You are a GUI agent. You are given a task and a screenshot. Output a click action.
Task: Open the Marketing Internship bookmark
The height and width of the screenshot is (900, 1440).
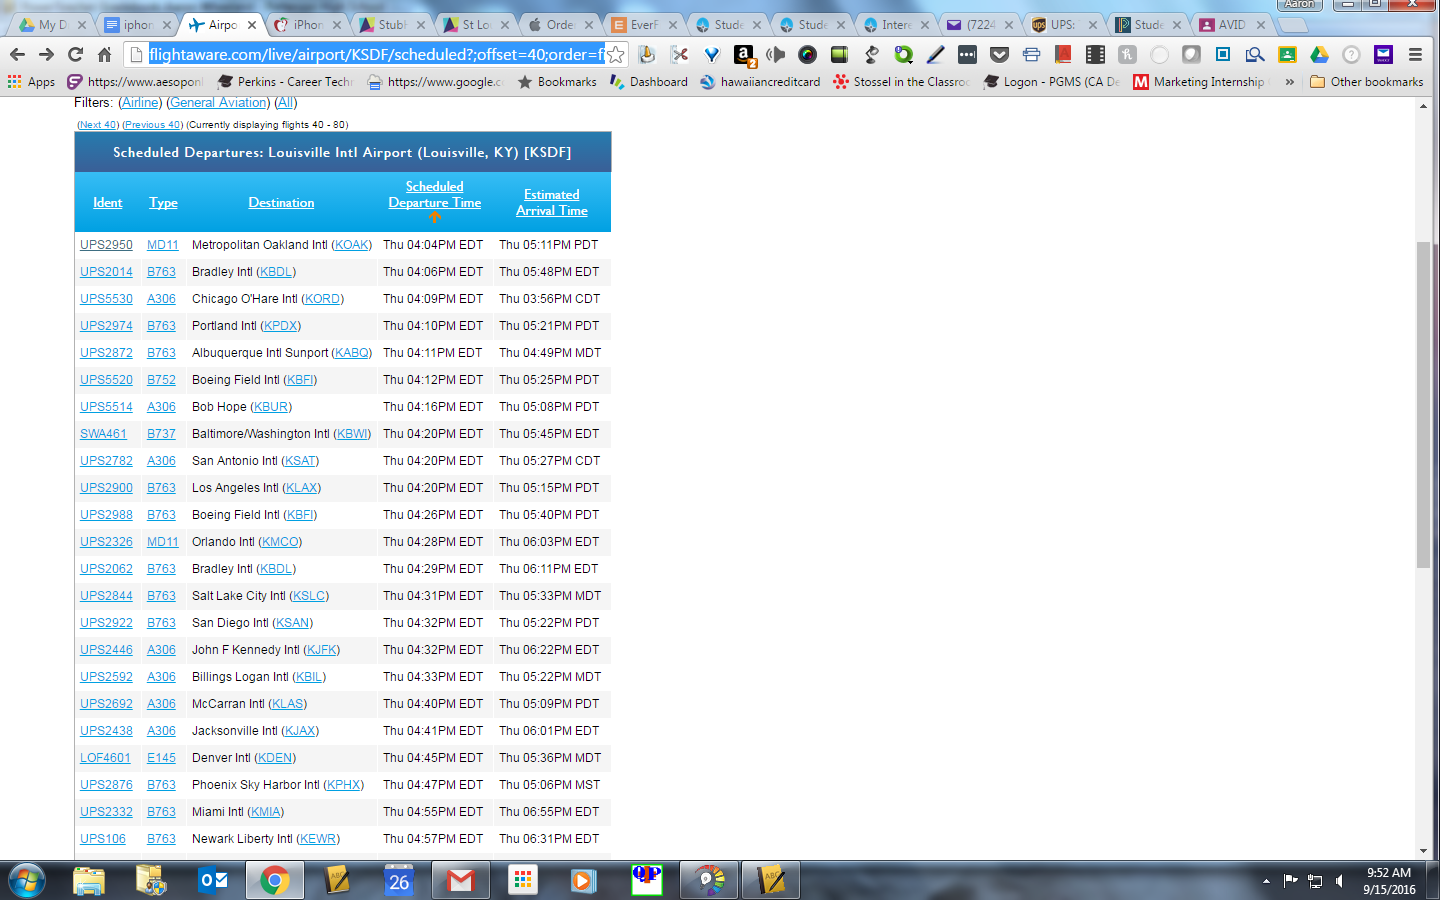[x=1199, y=82]
